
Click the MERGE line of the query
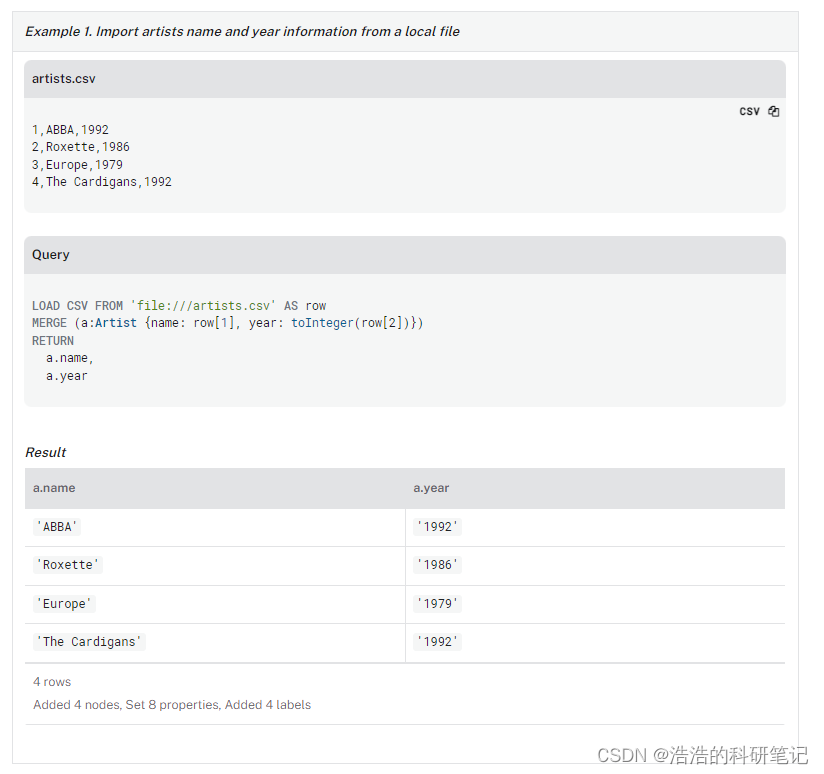click(x=228, y=323)
